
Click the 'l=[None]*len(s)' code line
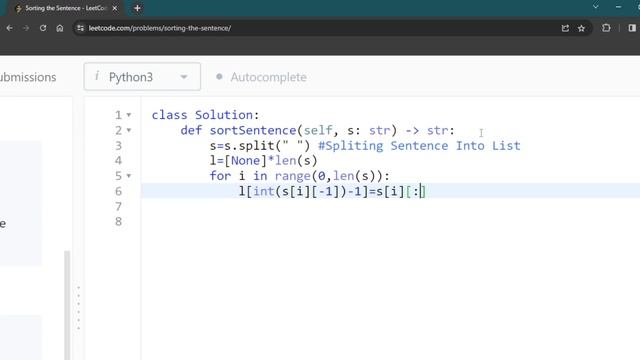263,161
